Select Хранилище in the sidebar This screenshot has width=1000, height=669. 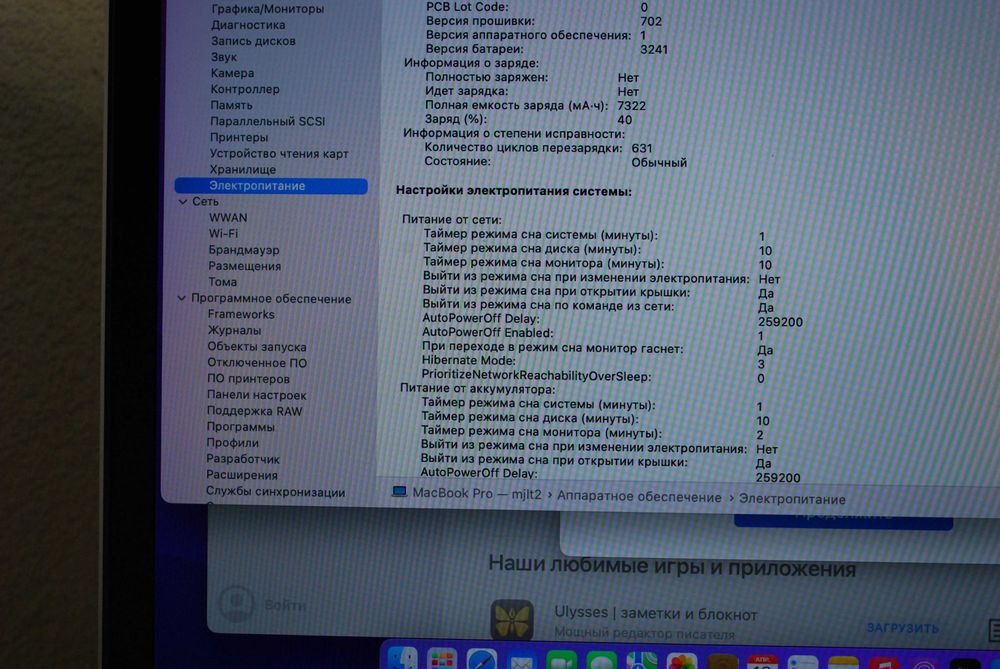(x=242, y=170)
